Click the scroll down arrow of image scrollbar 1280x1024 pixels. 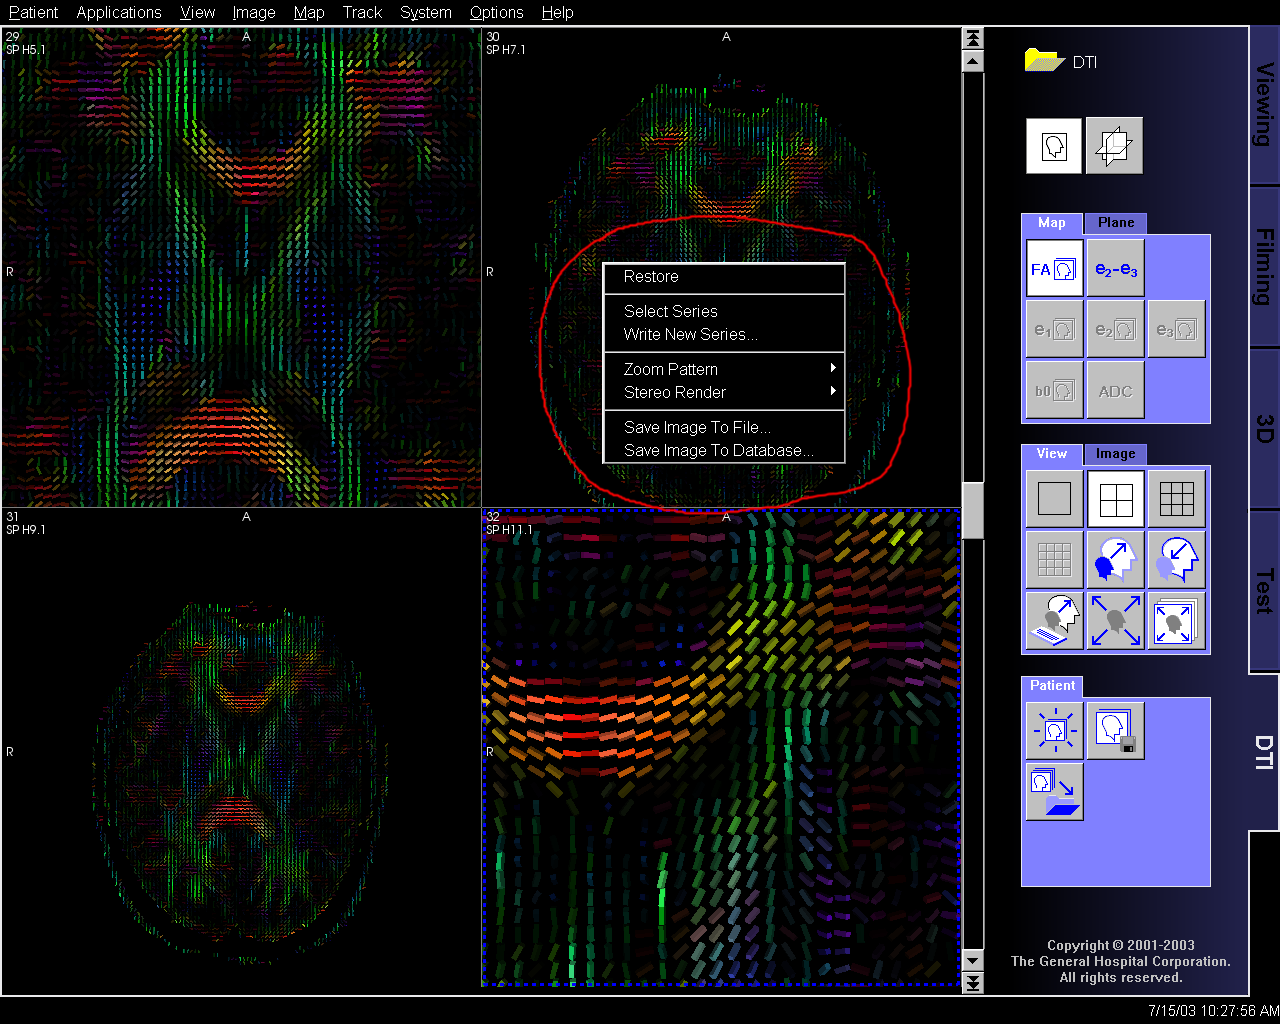click(x=972, y=962)
